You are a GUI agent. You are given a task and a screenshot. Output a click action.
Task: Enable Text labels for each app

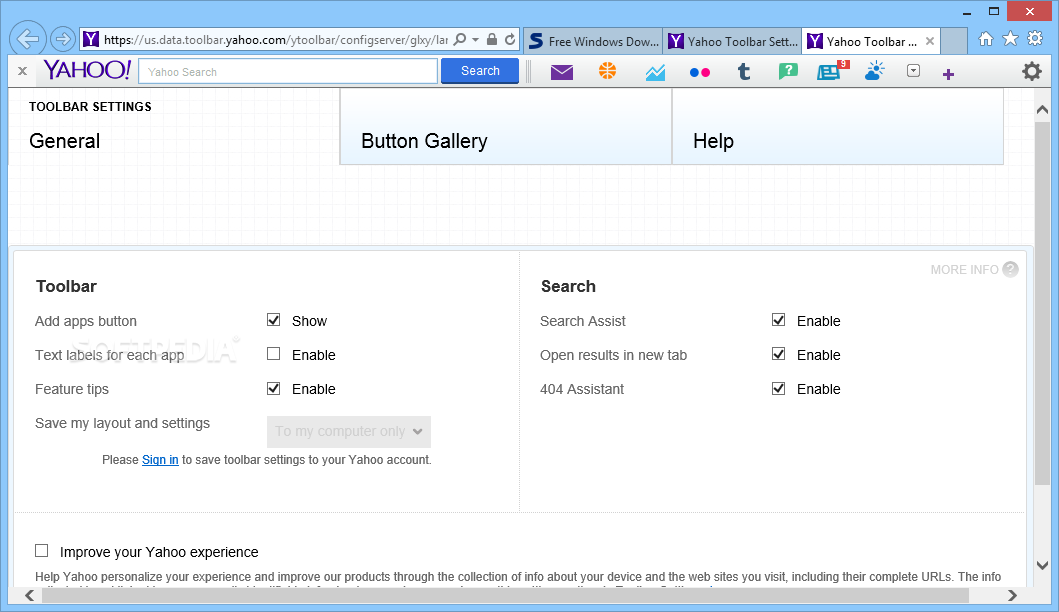274,353
